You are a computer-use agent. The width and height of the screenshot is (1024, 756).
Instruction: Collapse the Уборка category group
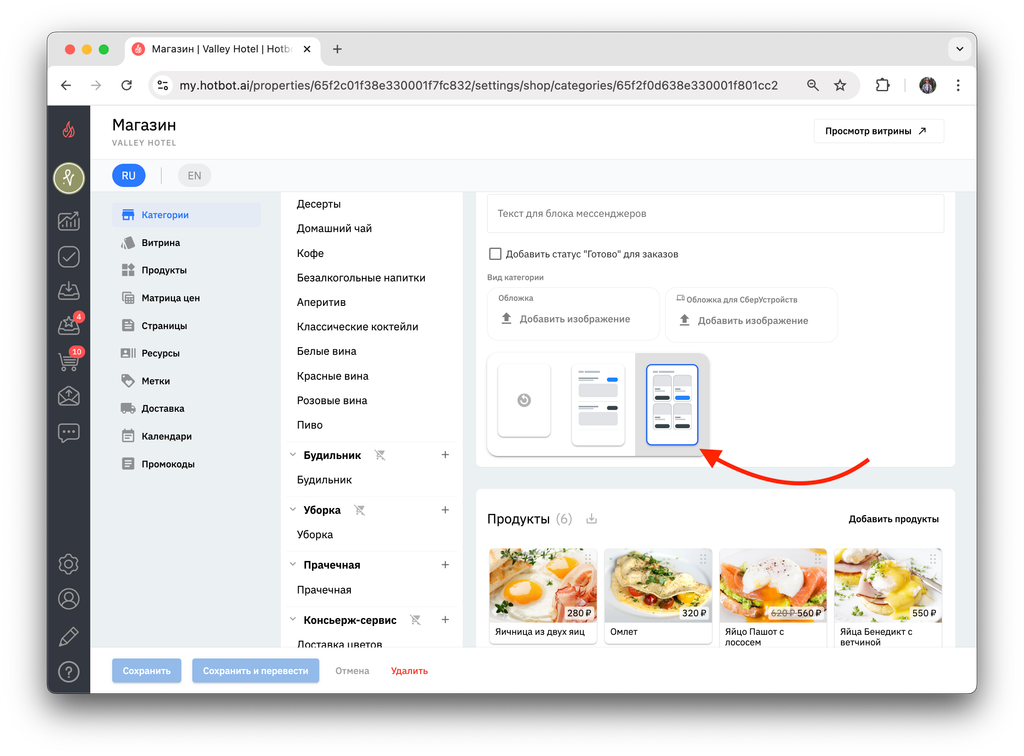click(x=293, y=509)
